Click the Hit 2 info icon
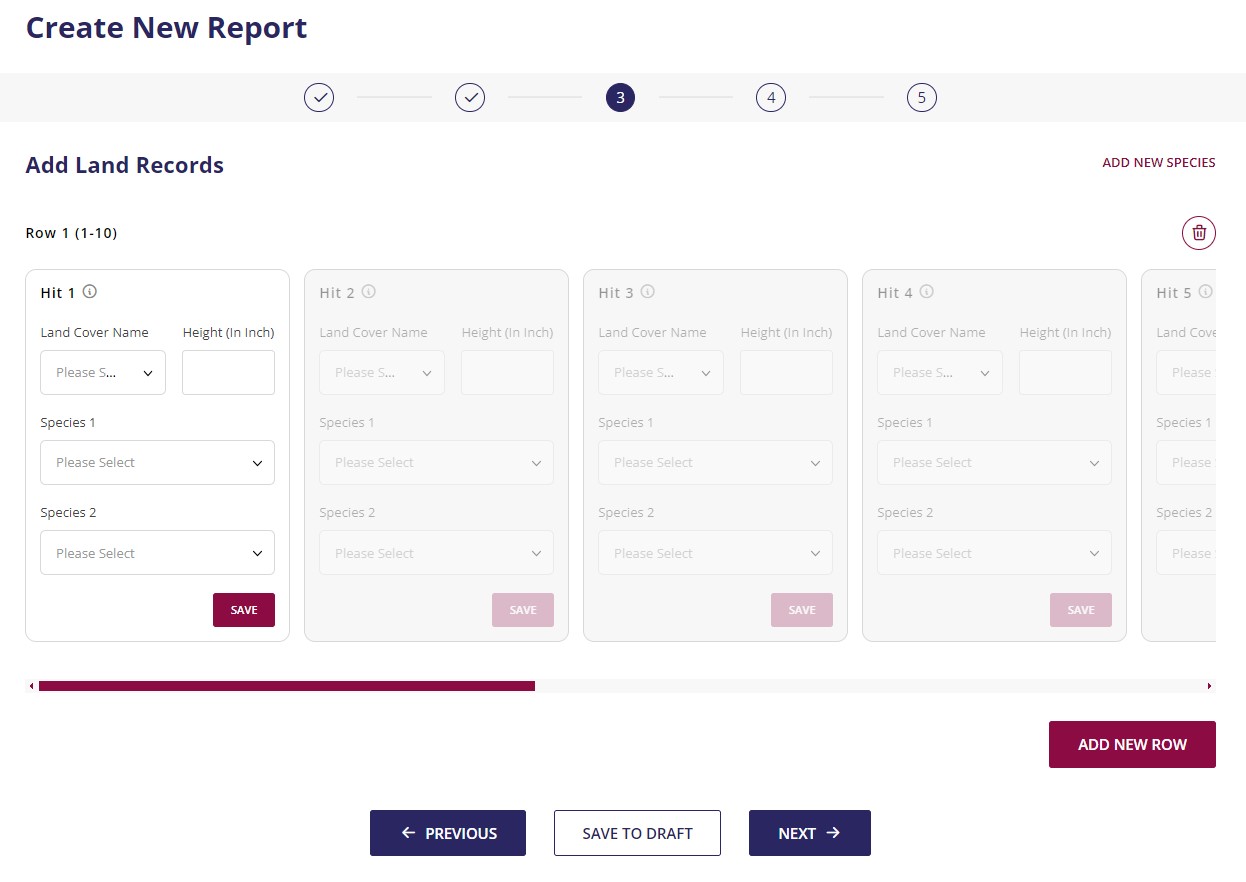 369,292
